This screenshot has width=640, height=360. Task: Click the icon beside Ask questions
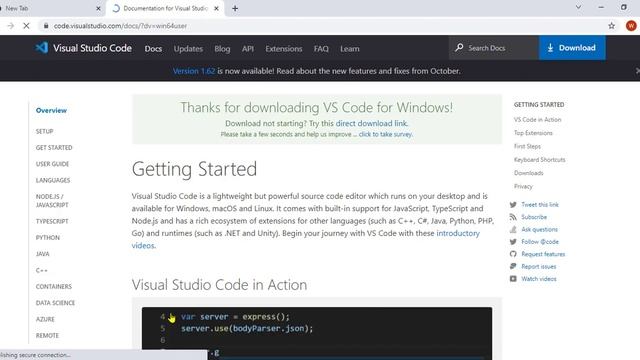click(x=513, y=229)
